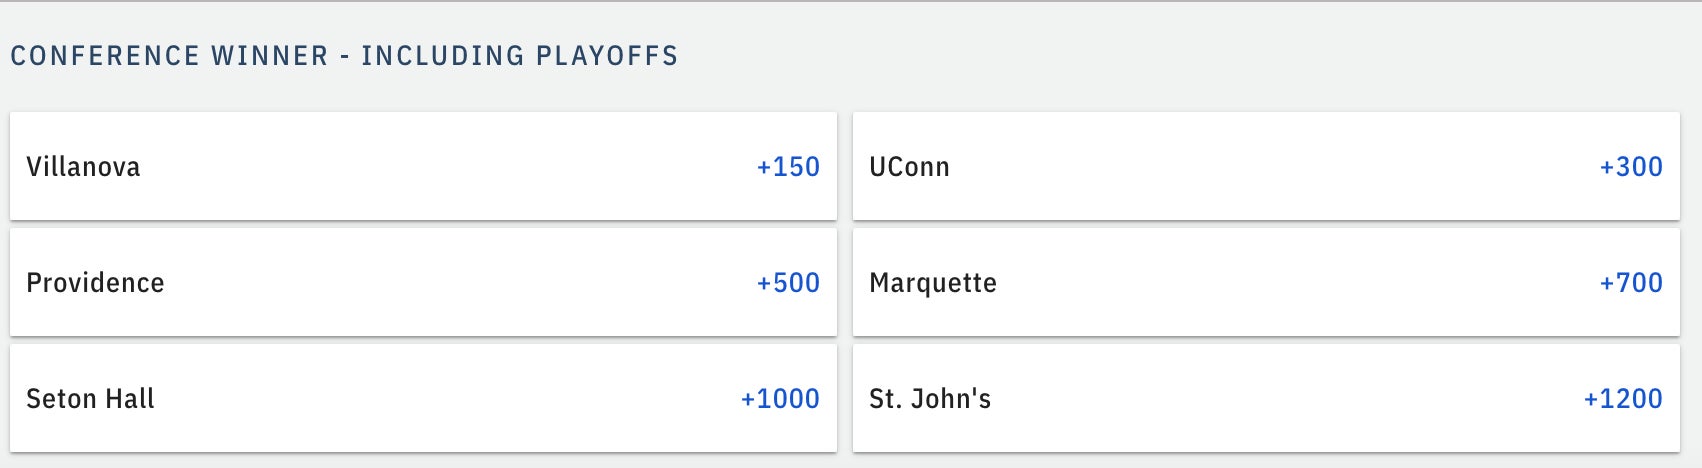
Task: Click the St. John's +1200 odds
Action: [x=1623, y=399]
